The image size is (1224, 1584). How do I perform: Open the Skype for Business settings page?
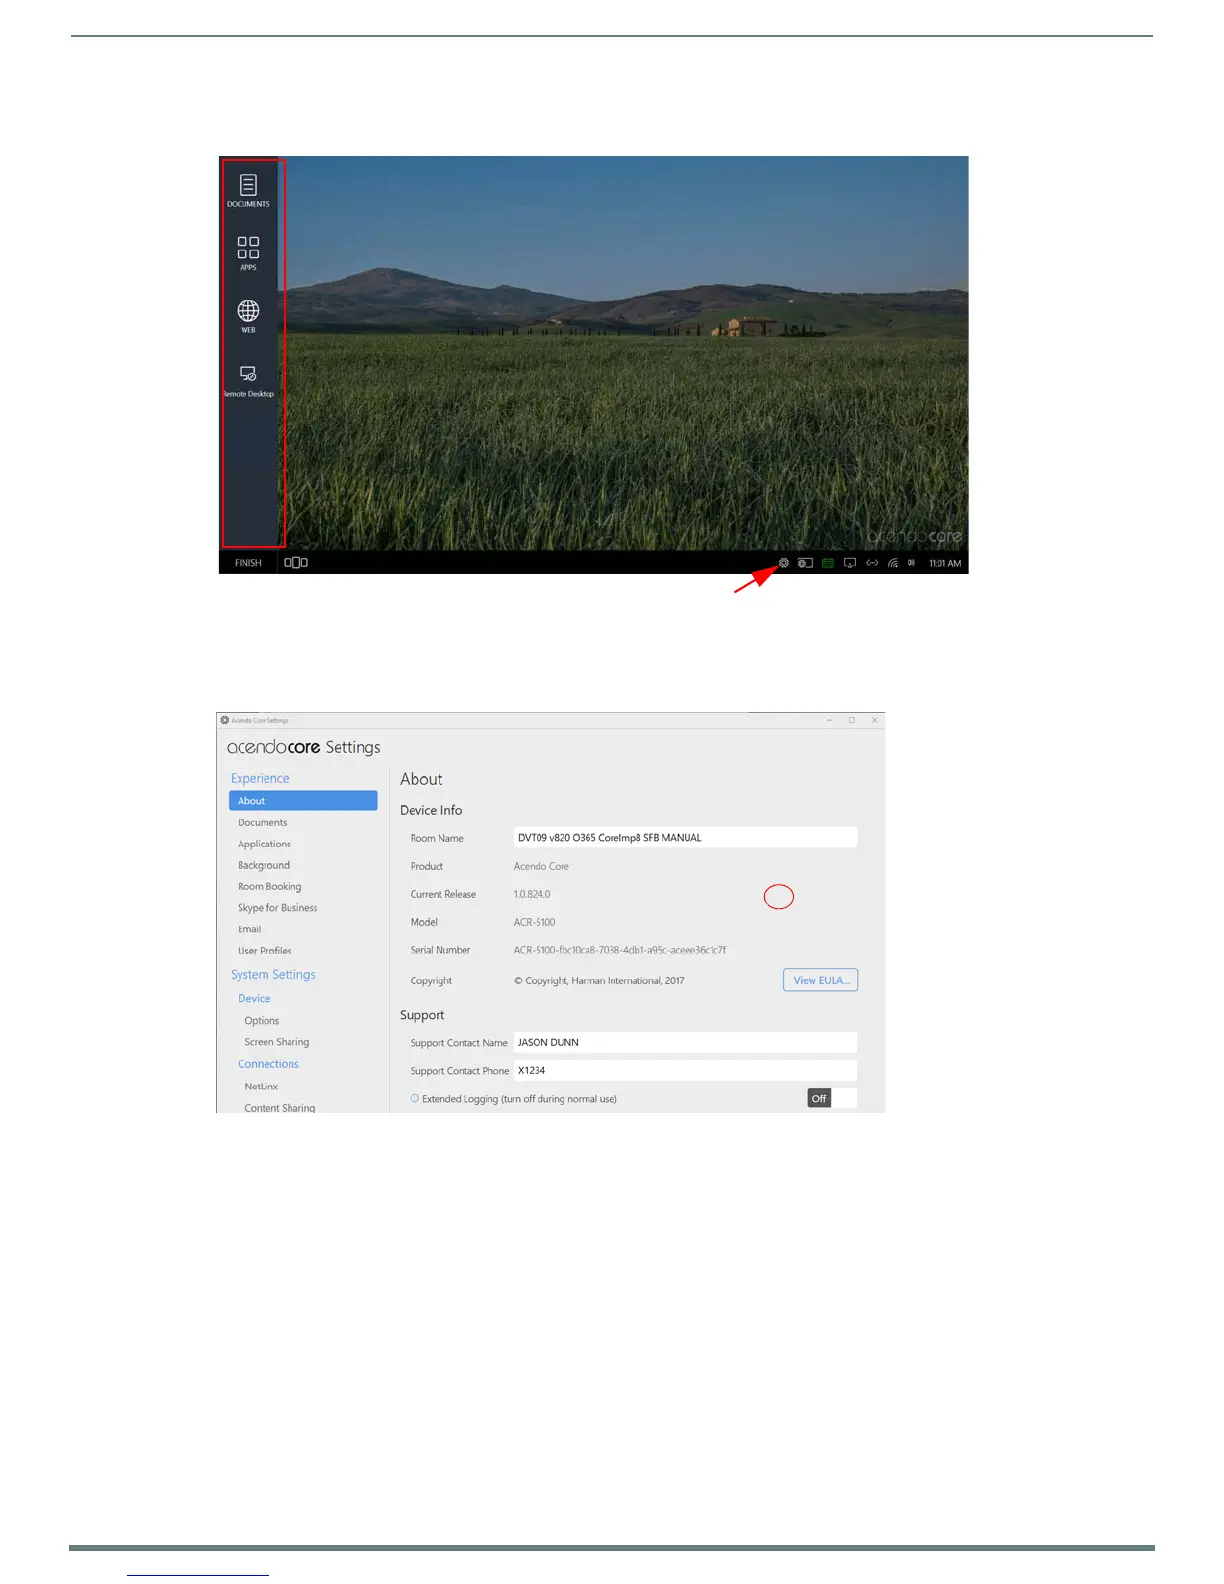[x=278, y=908]
